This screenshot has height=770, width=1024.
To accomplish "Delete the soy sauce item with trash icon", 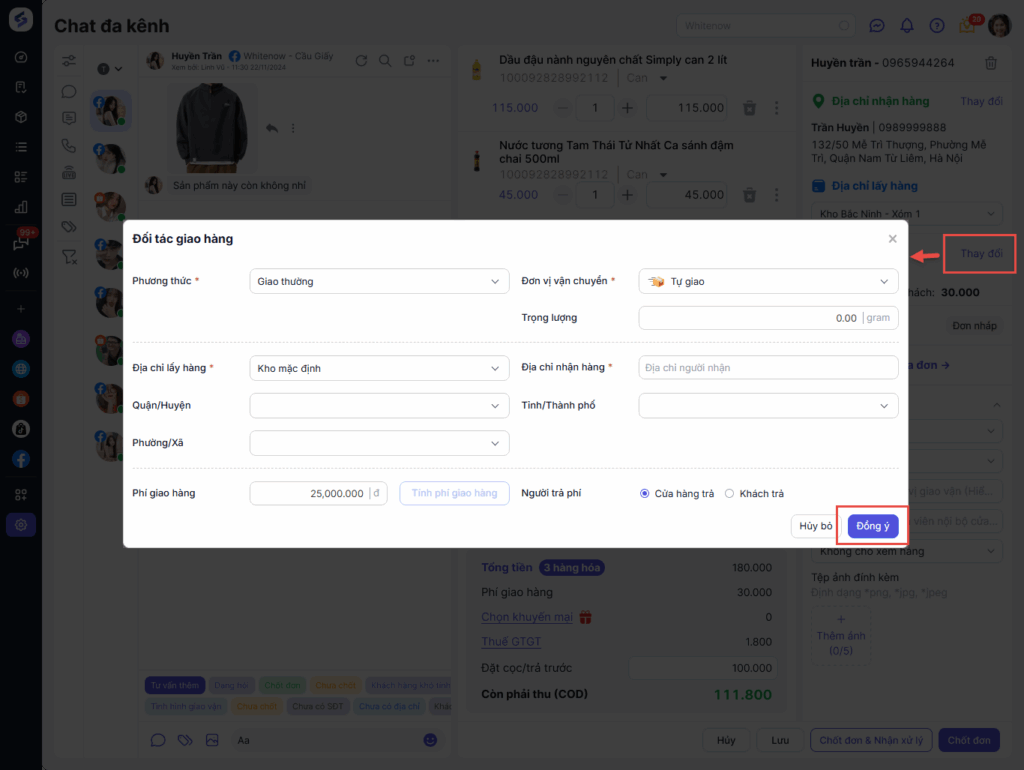I will click(749, 194).
